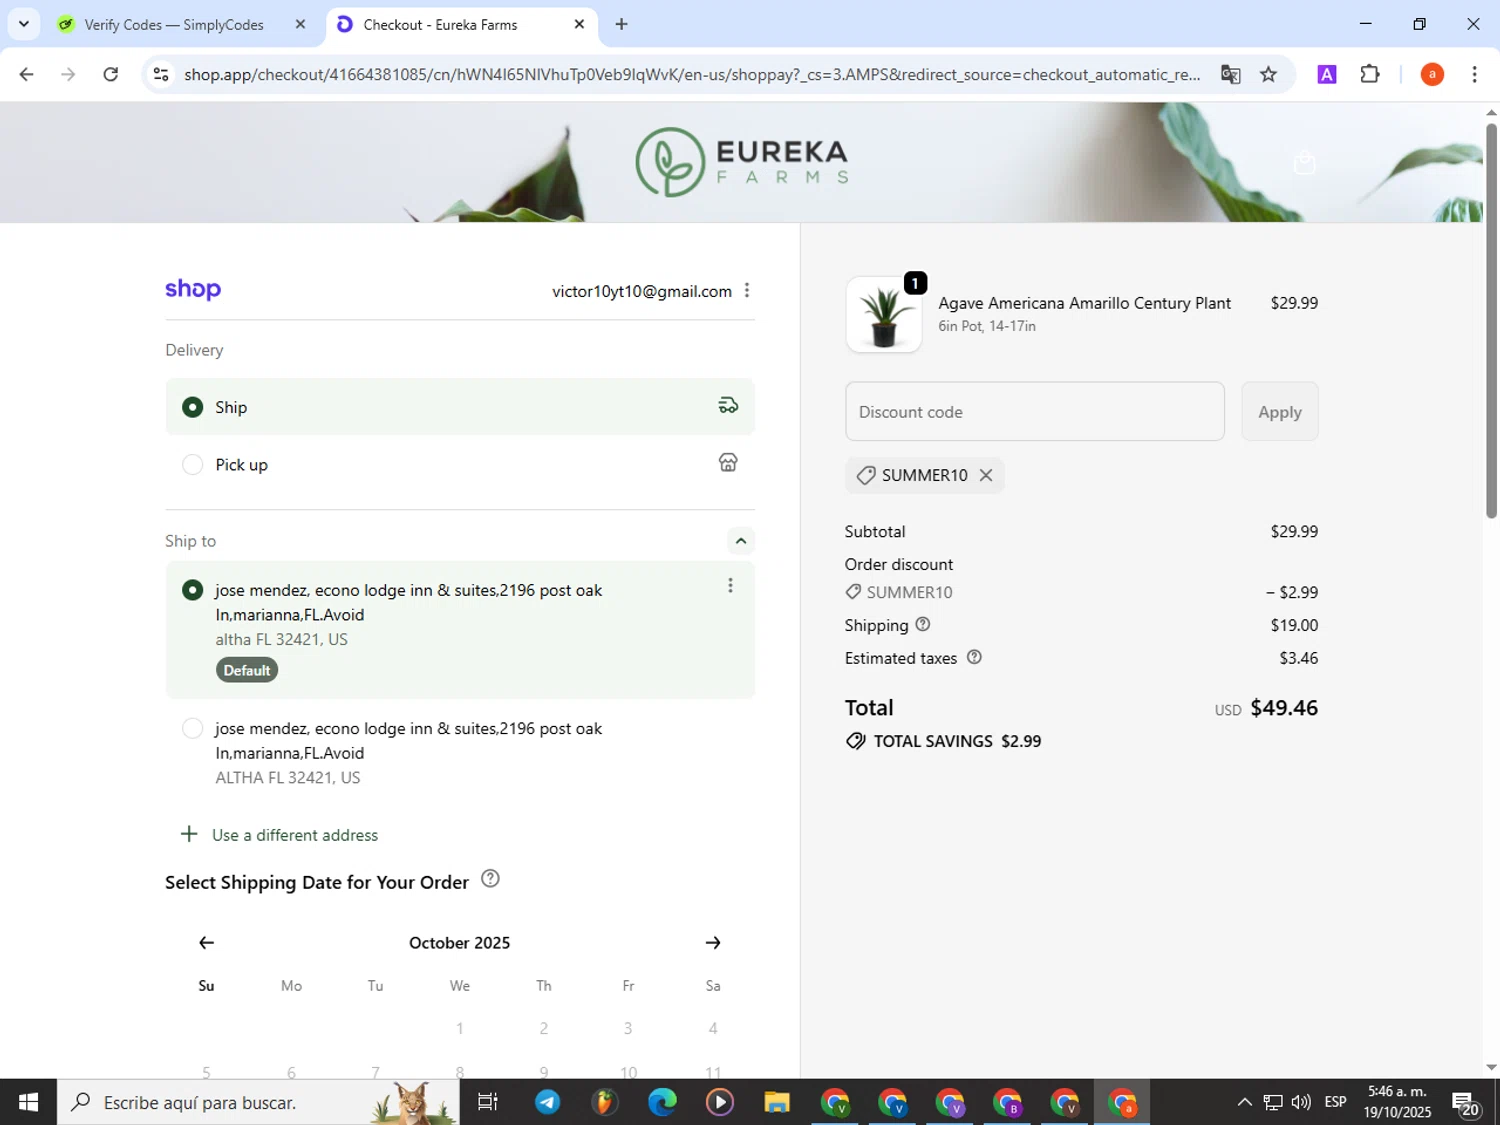
Task: Select the ALTHA FL 32421 second address
Action: click(460, 753)
